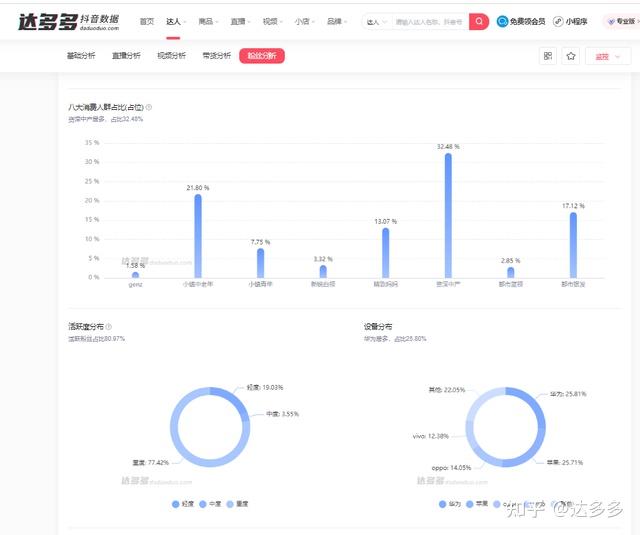This screenshot has width=640, height=535.
Task: Toggle the 中度 legend item
Action: 210,504
